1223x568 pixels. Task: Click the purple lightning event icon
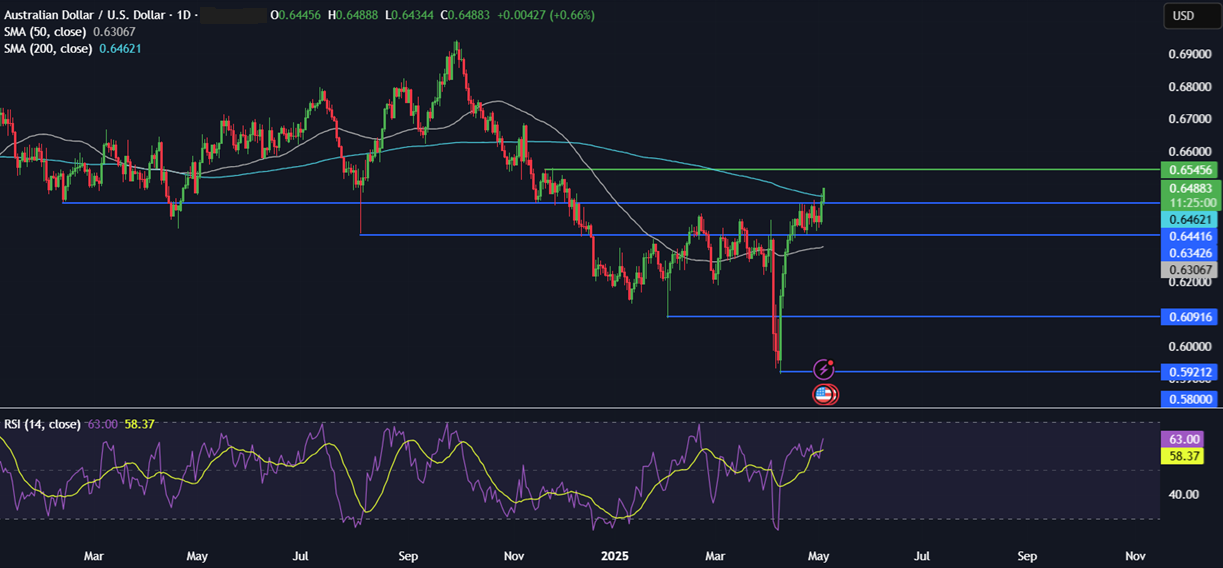pyautogui.click(x=824, y=369)
